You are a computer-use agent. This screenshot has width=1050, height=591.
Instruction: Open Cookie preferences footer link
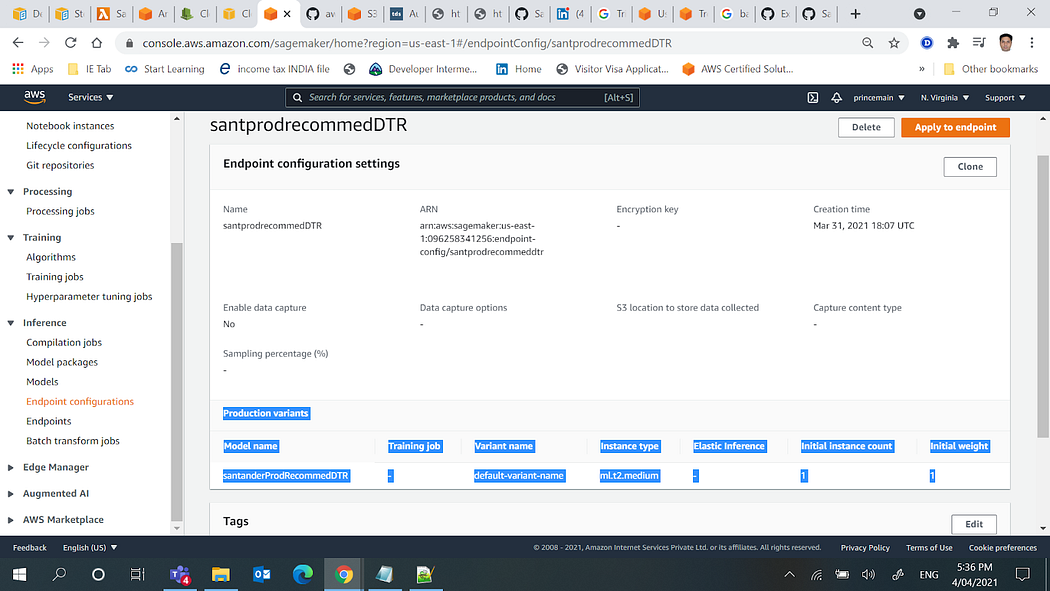1002,547
